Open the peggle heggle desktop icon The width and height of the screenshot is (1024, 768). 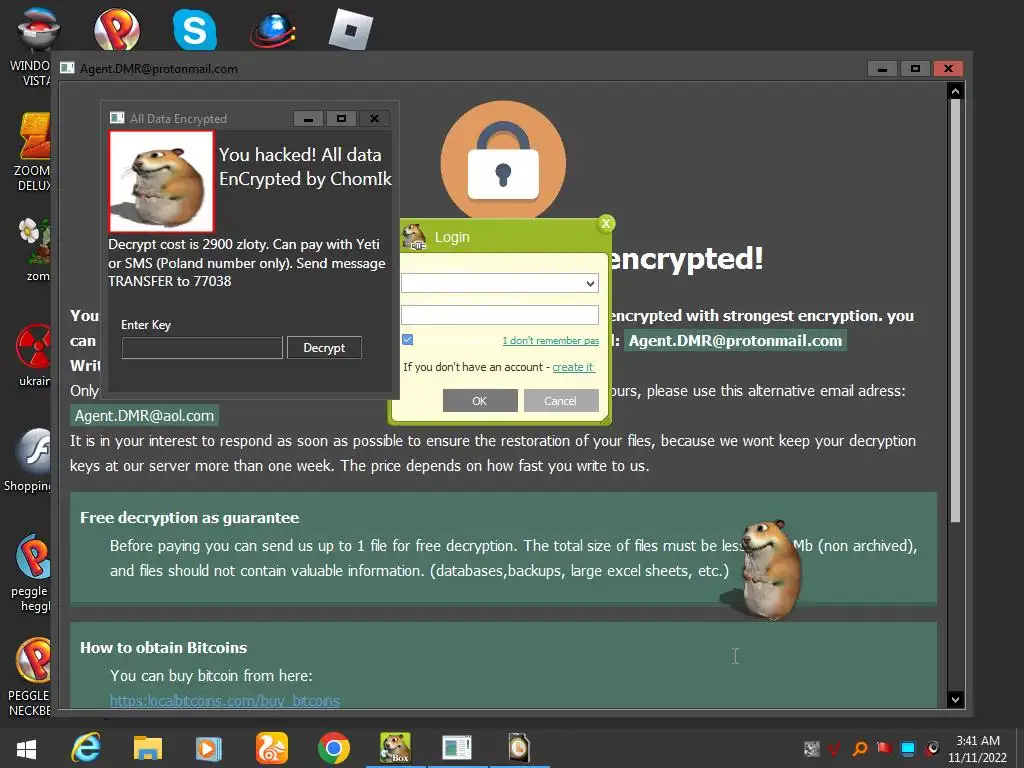30,573
